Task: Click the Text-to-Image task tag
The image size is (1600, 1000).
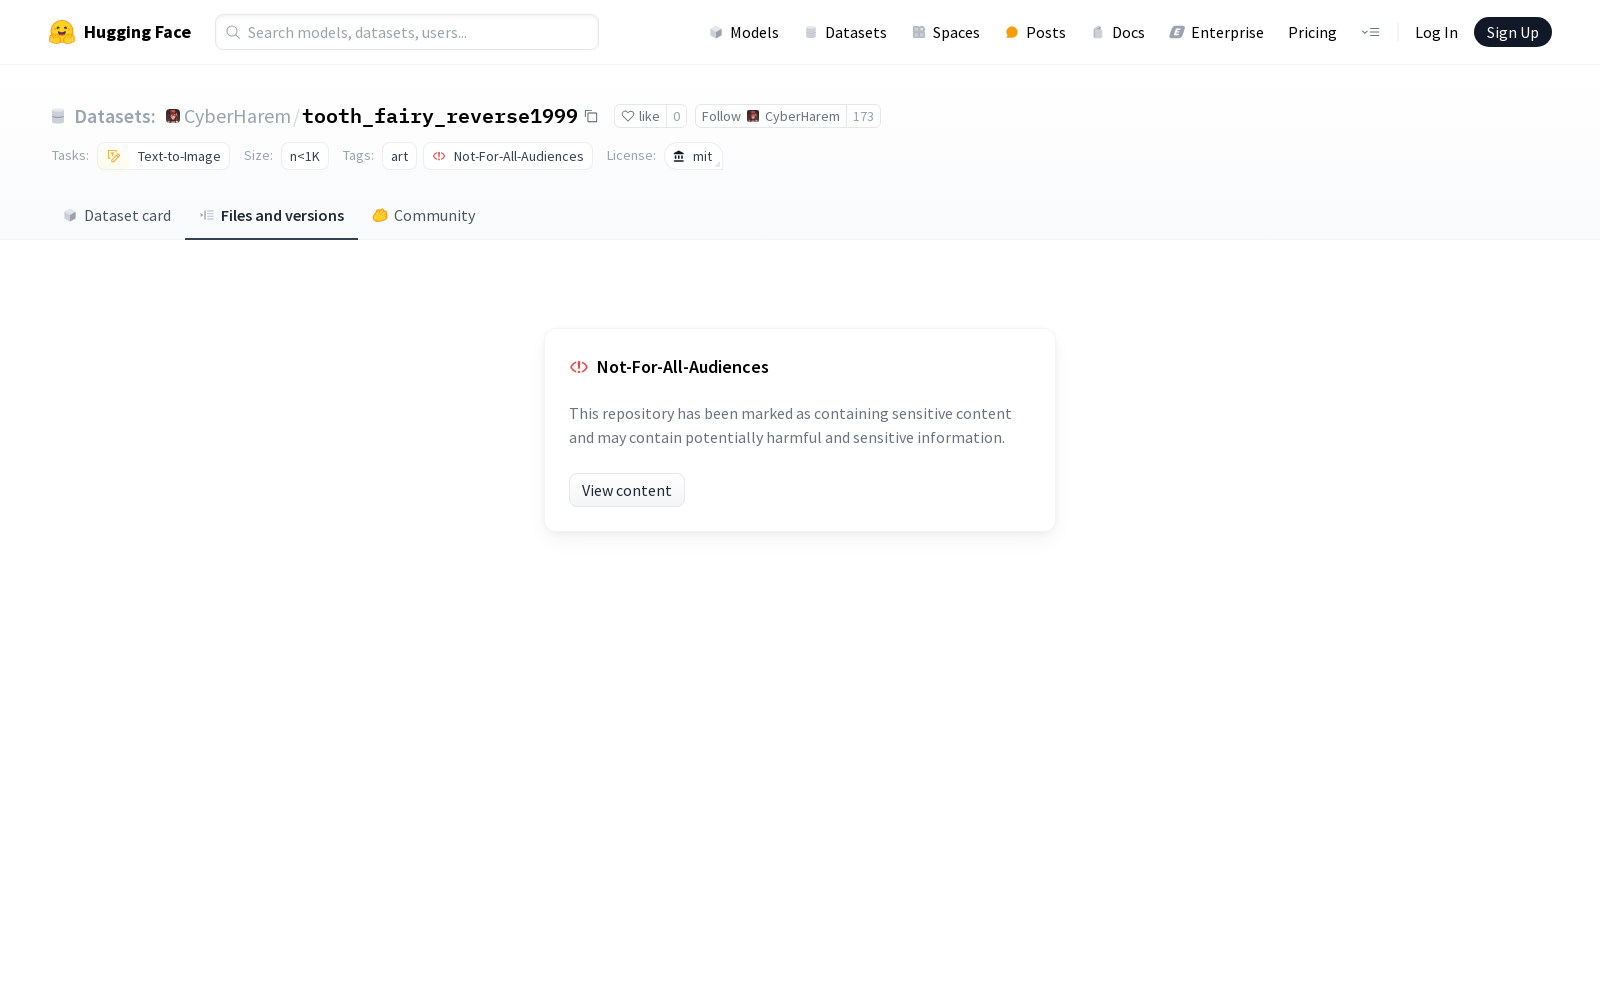Action: point(164,156)
